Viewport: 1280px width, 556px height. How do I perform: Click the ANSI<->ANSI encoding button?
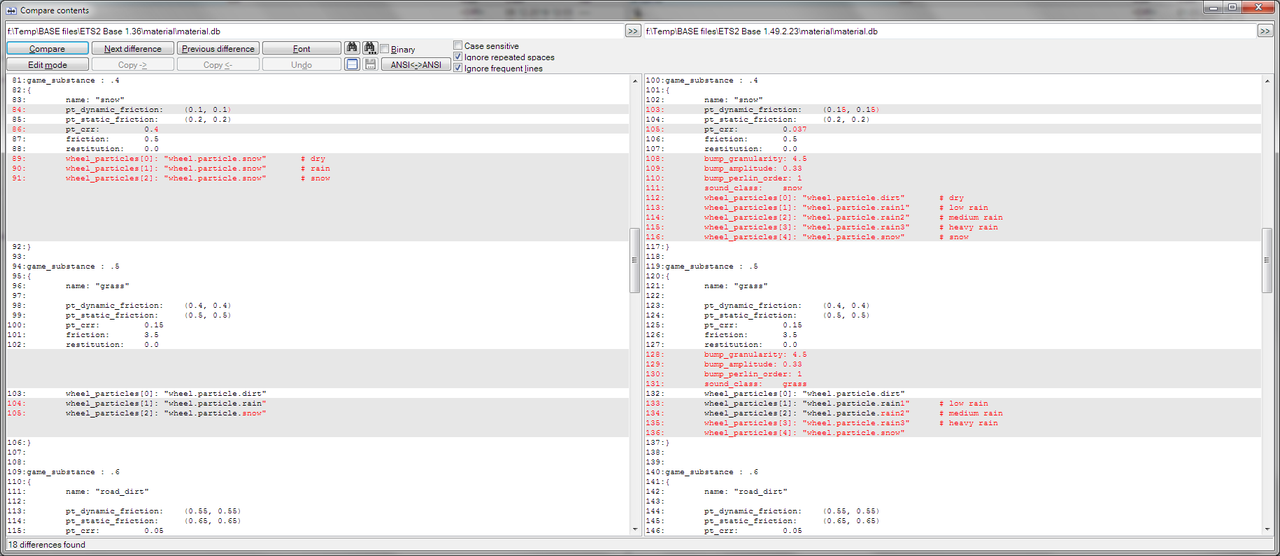pyautogui.click(x=416, y=64)
